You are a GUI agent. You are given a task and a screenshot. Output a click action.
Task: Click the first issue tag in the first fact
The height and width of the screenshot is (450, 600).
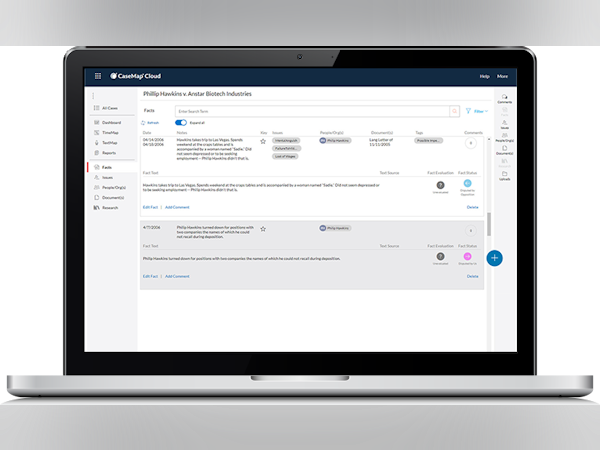[286, 140]
